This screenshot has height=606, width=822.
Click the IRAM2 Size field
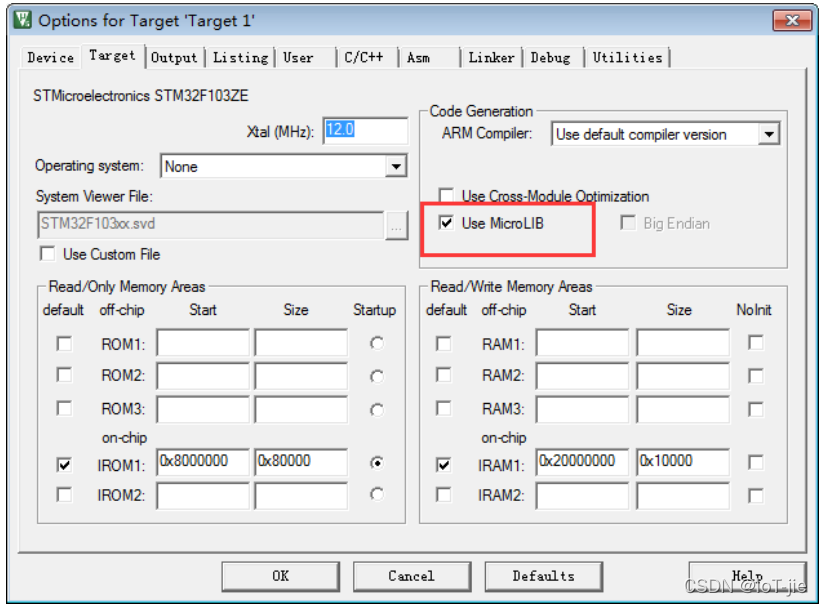click(683, 496)
